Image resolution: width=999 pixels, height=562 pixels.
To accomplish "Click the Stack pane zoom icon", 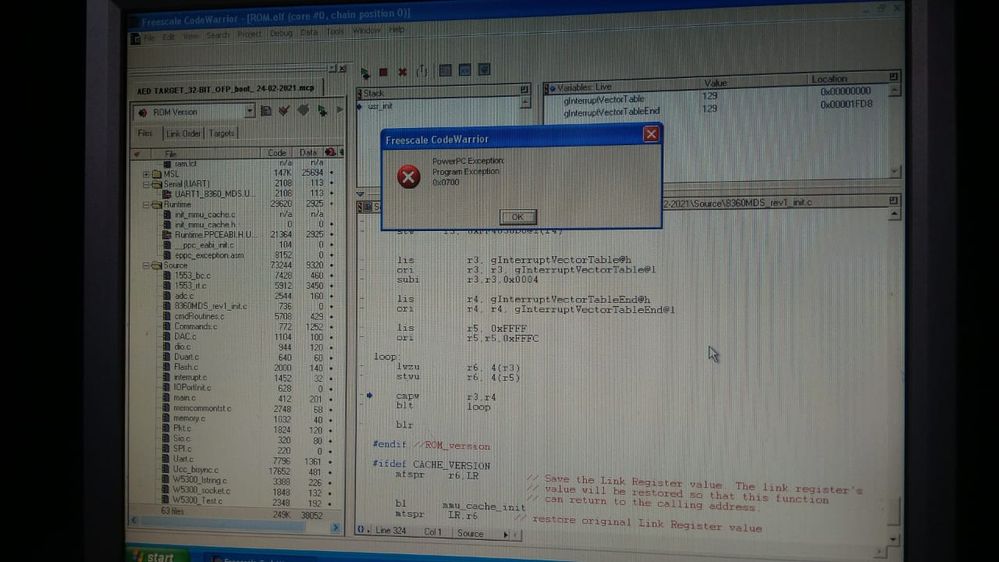I will 524,89.
